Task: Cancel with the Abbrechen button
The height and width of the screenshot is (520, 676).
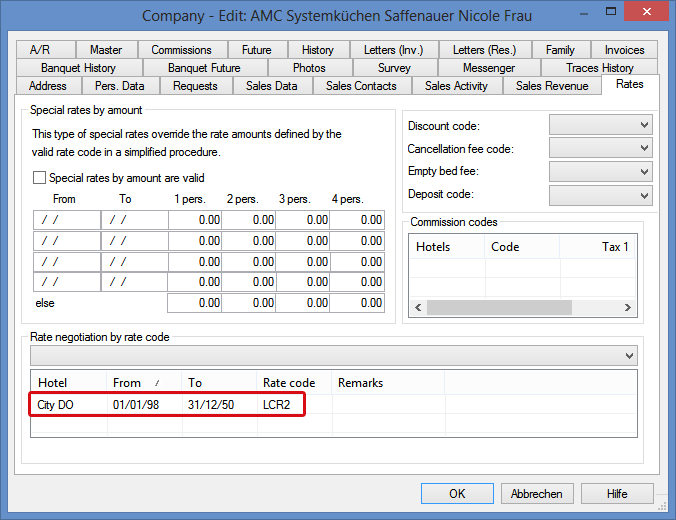Action: click(537, 493)
